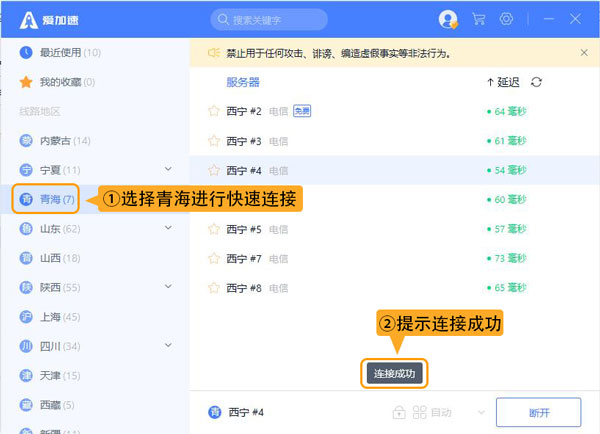Select server 西宁 #4 in list
This screenshot has width=600, height=434.
click(x=395, y=170)
